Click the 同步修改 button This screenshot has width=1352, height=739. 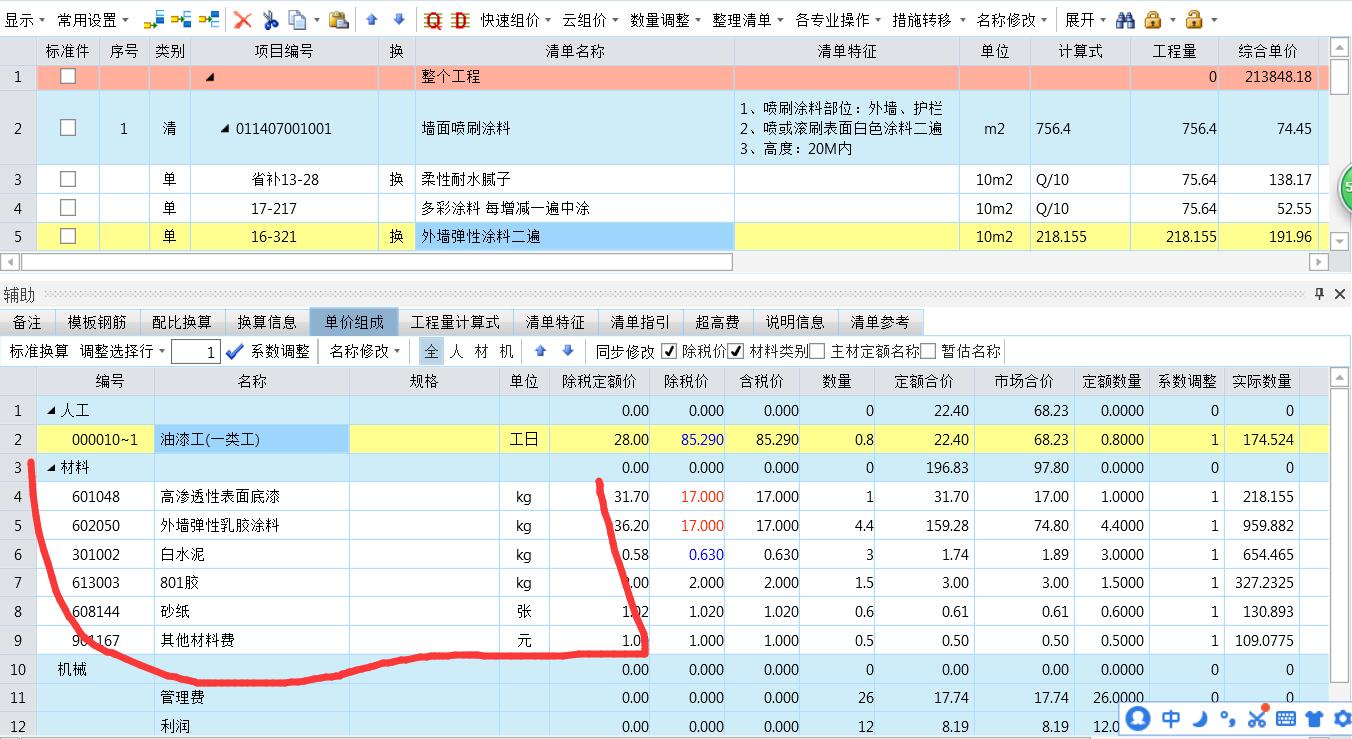tap(625, 351)
